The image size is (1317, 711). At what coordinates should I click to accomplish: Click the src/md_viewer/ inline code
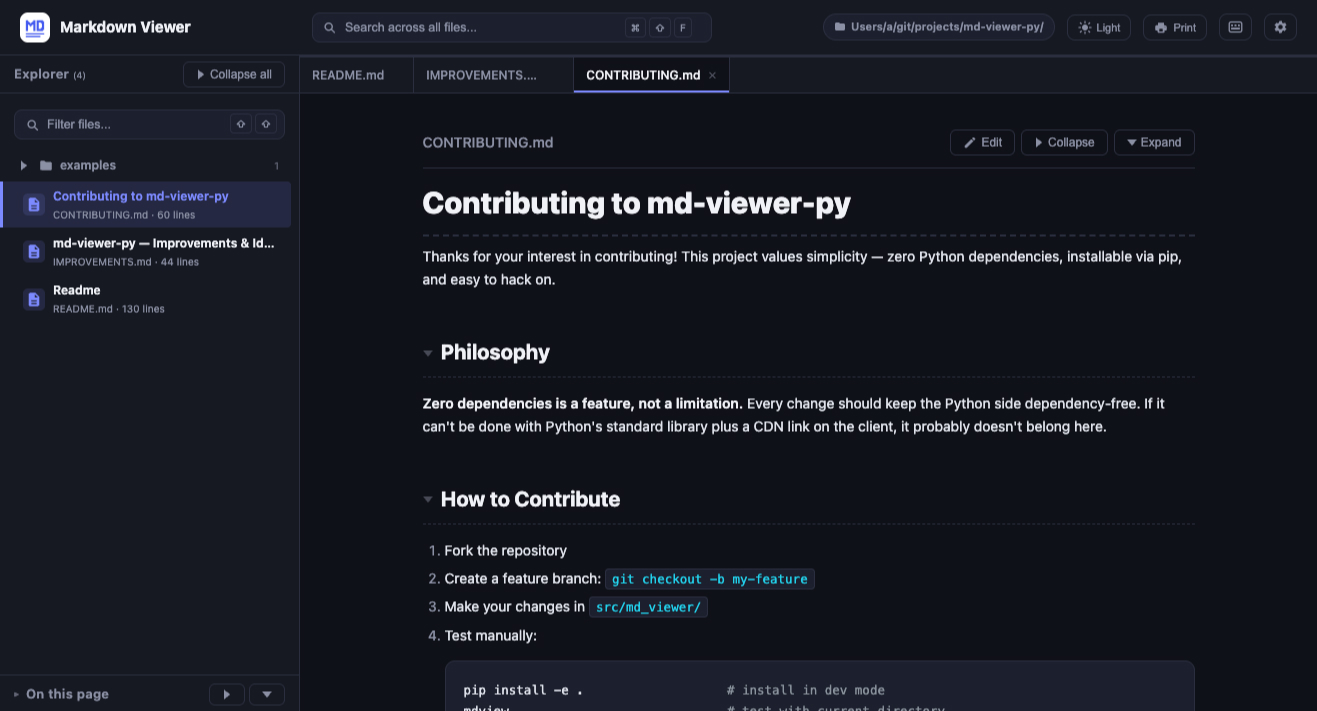click(648, 607)
